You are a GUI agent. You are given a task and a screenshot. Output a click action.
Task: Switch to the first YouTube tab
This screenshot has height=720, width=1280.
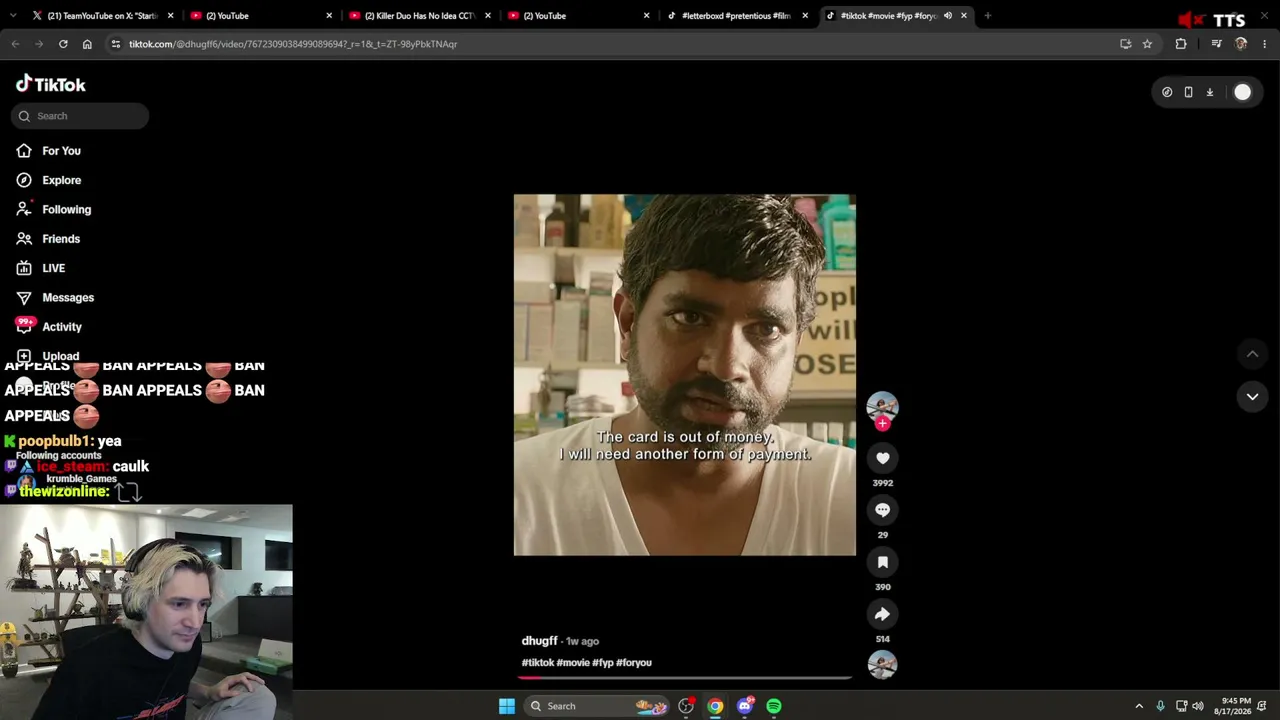coord(262,16)
